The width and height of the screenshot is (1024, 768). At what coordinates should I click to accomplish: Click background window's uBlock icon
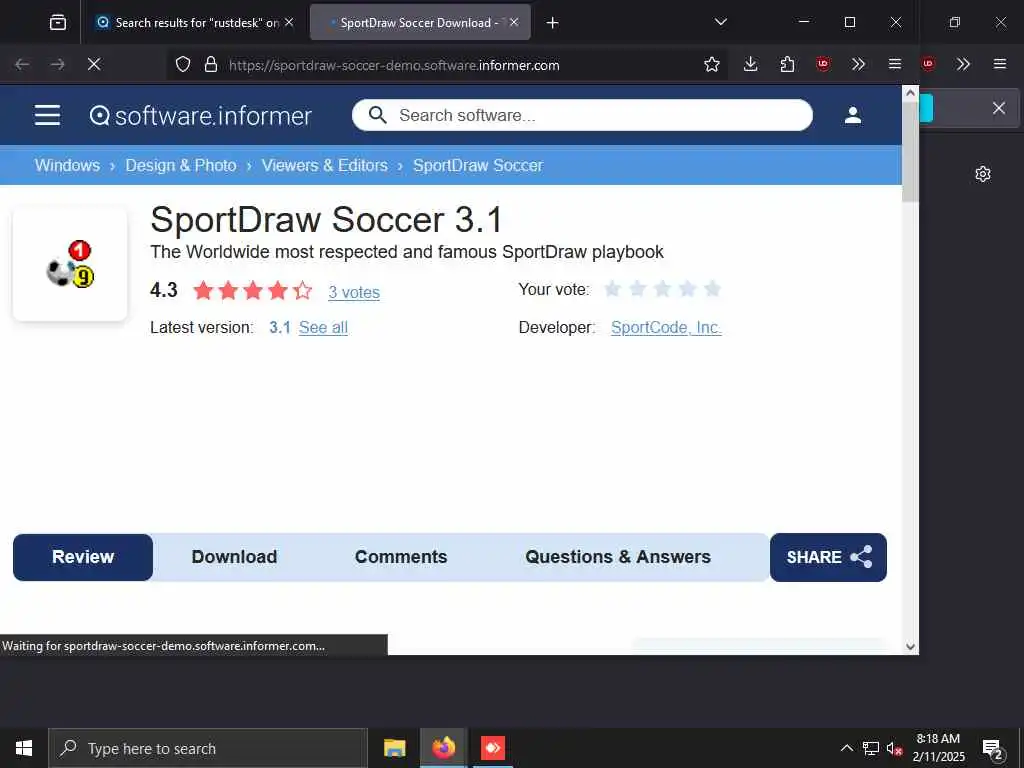928,64
